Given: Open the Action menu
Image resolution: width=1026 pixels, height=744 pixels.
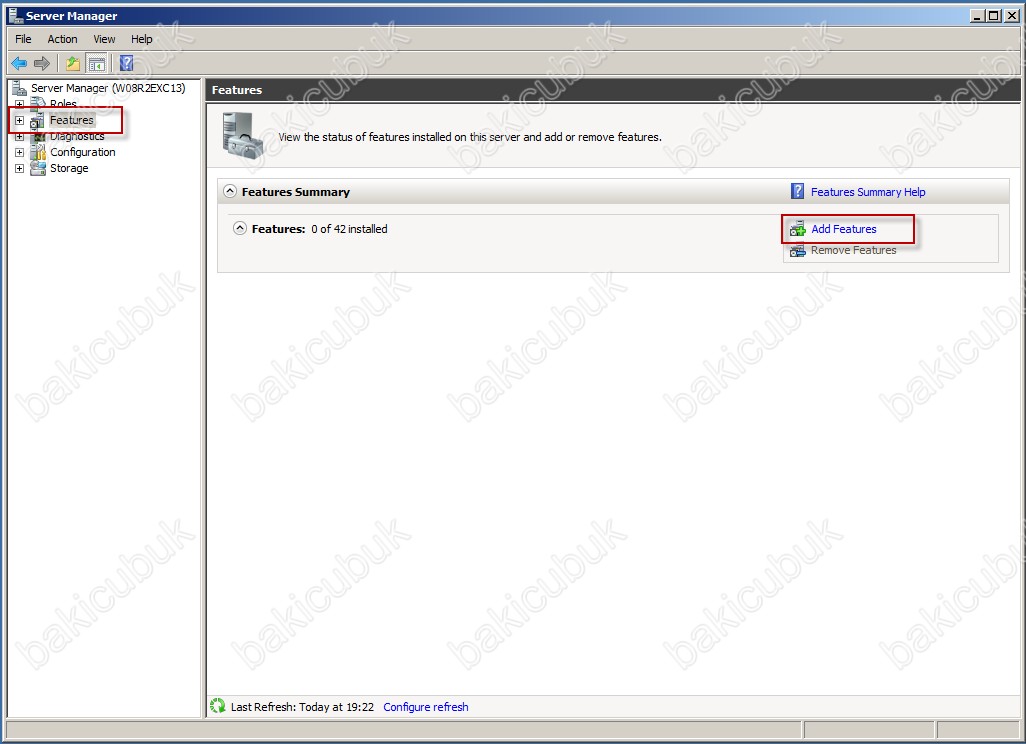Looking at the screenshot, I should (62, 39).
